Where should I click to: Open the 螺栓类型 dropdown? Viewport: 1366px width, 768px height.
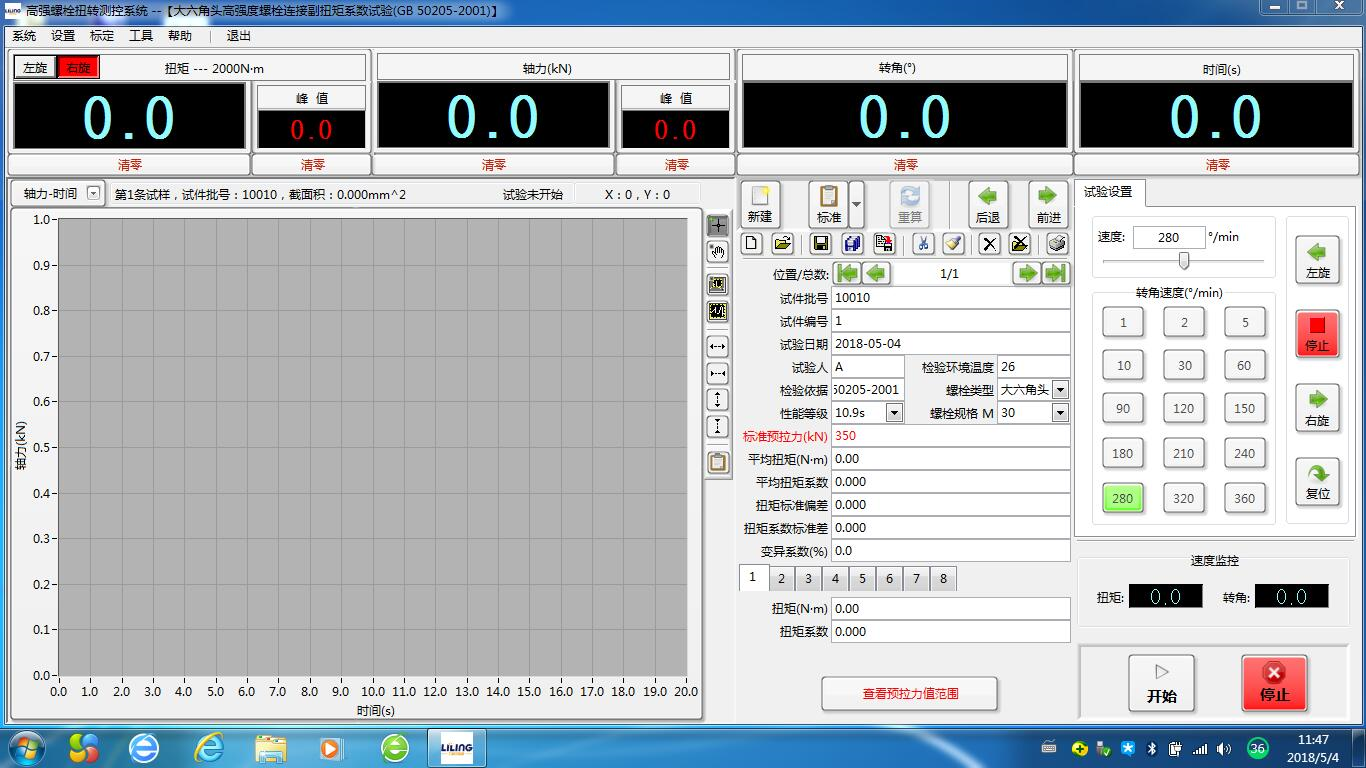click(1060, 390)
